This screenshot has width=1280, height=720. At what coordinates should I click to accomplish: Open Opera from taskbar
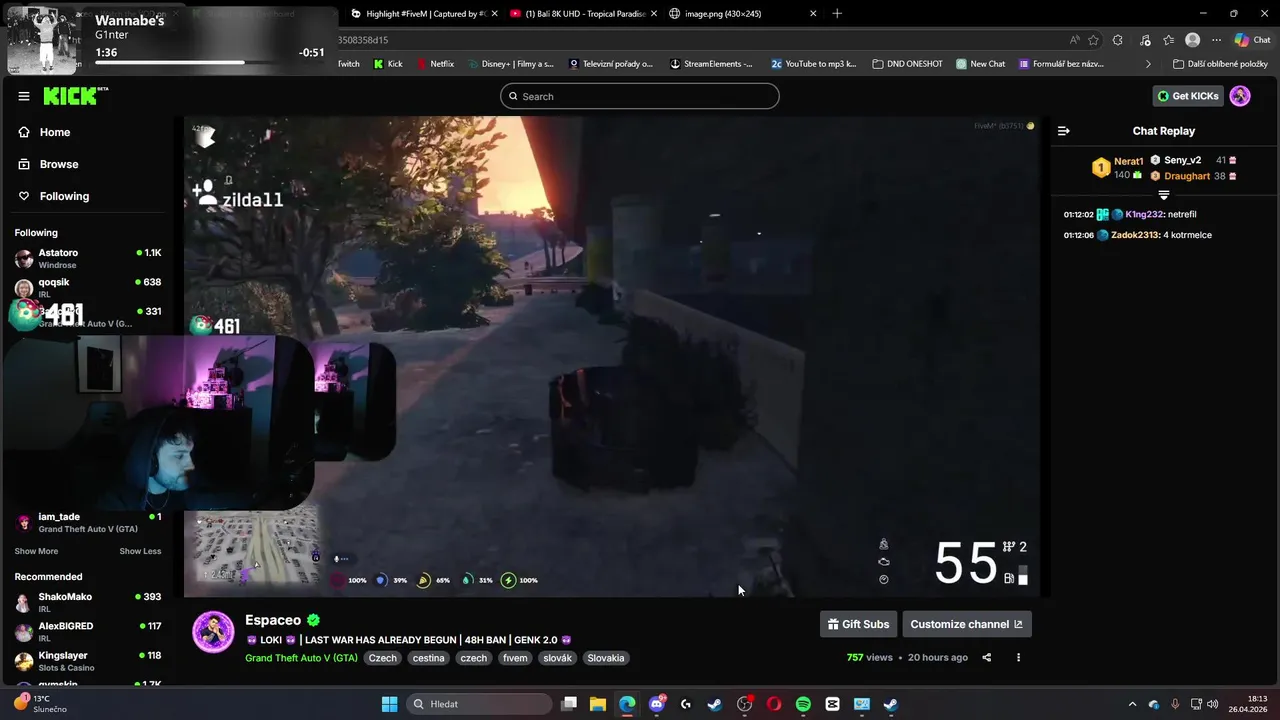pos(774,704)
